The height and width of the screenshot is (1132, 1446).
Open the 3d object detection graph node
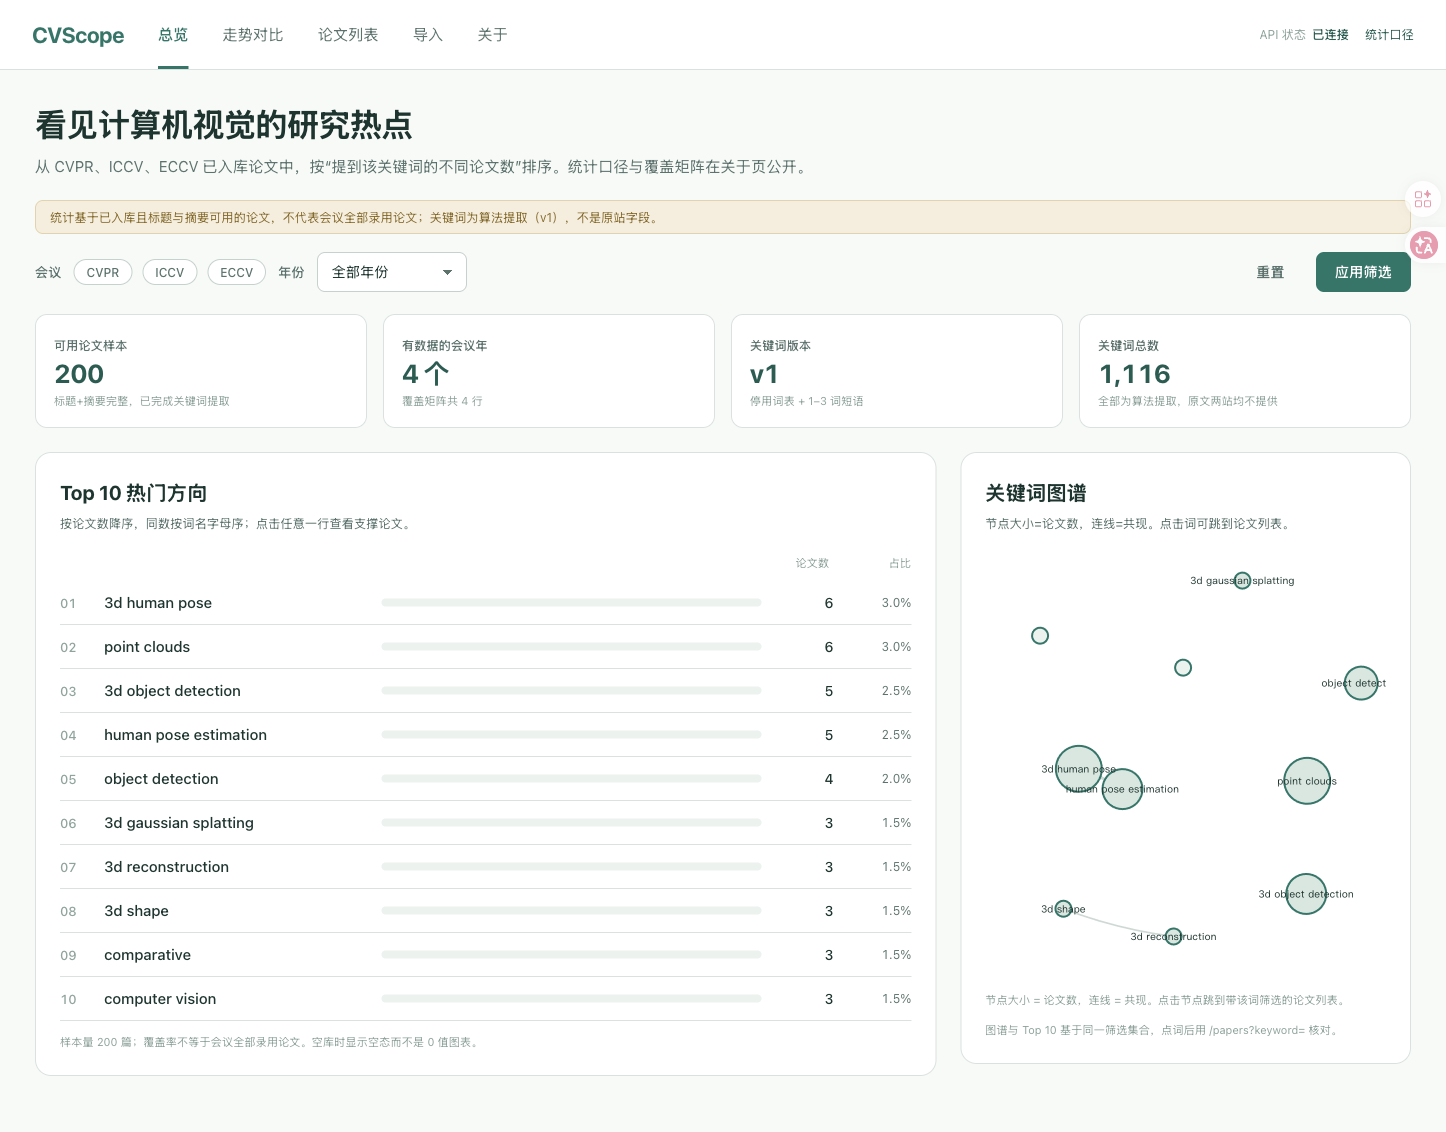coord(1306,894)
